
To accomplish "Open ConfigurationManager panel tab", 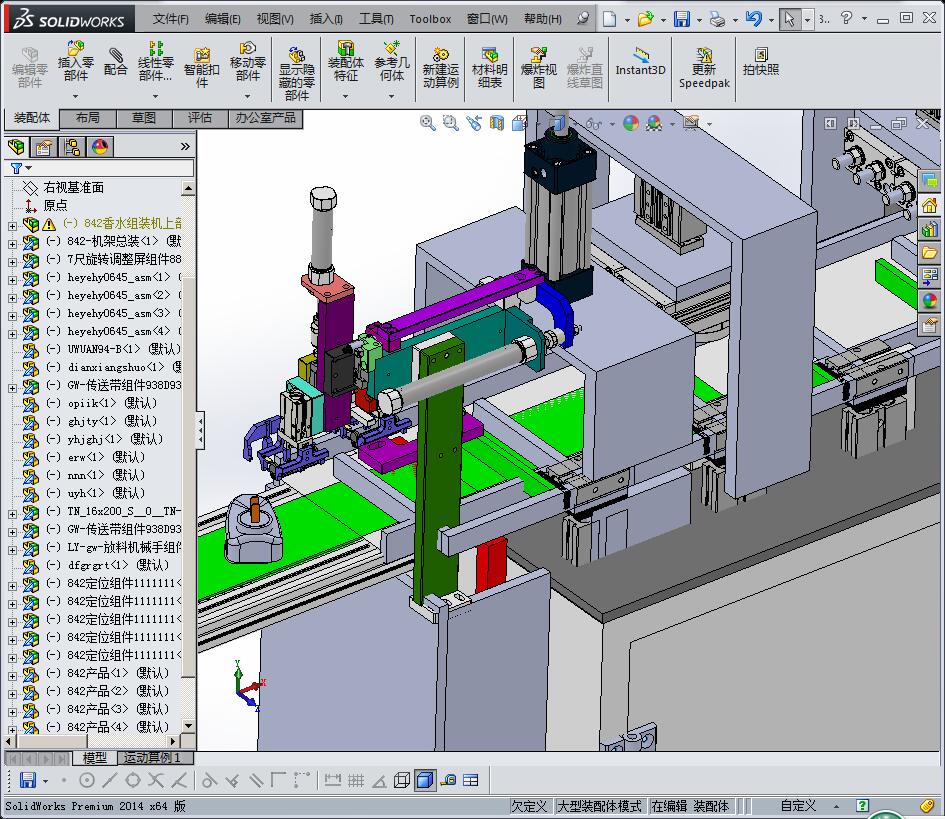I will pos(72,146).
